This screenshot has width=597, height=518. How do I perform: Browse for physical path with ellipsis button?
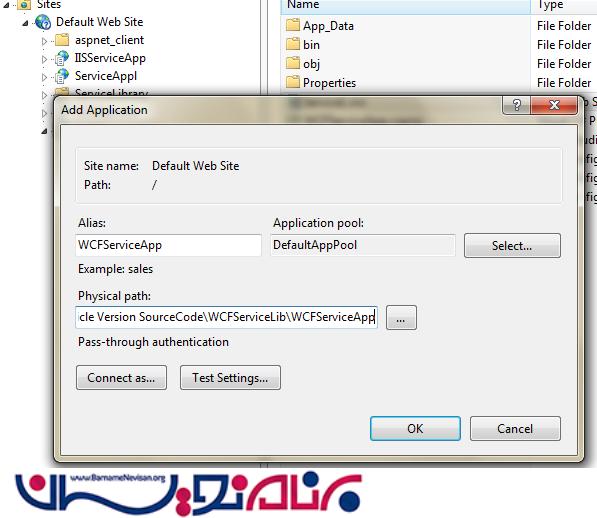point(401,317)
